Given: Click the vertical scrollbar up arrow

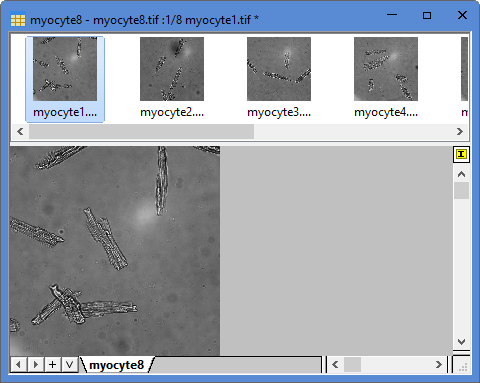Looking at the screenshot, I should point(461,174).
